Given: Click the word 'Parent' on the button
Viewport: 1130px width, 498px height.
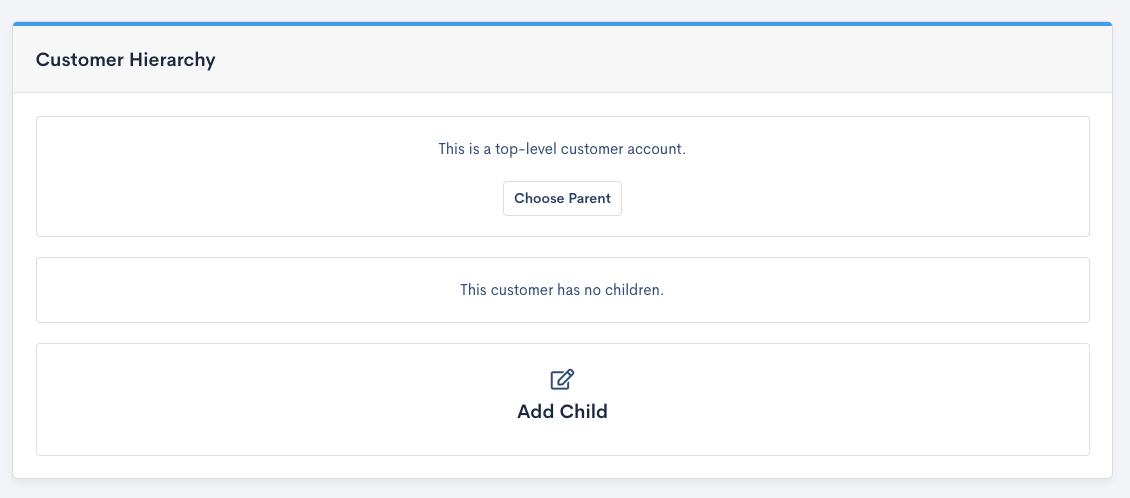Looking at the screenshot, I should click(590, 198).
